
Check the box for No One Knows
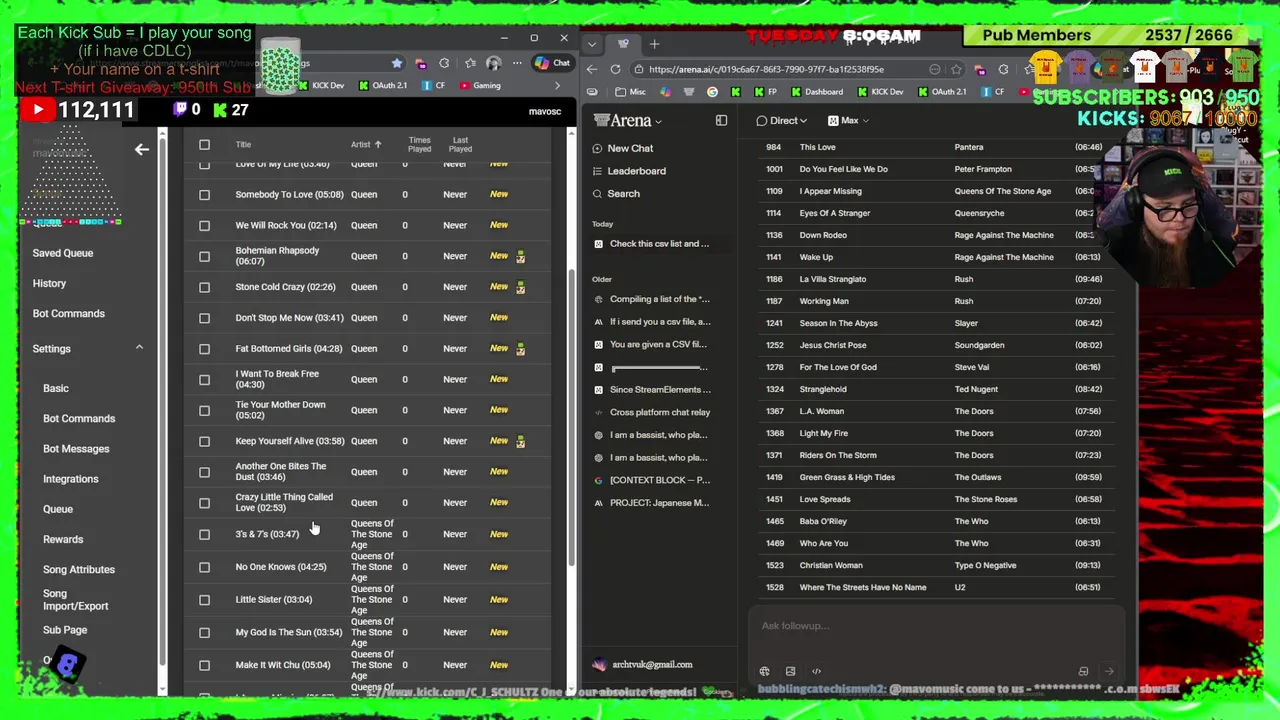pos(204,567)
